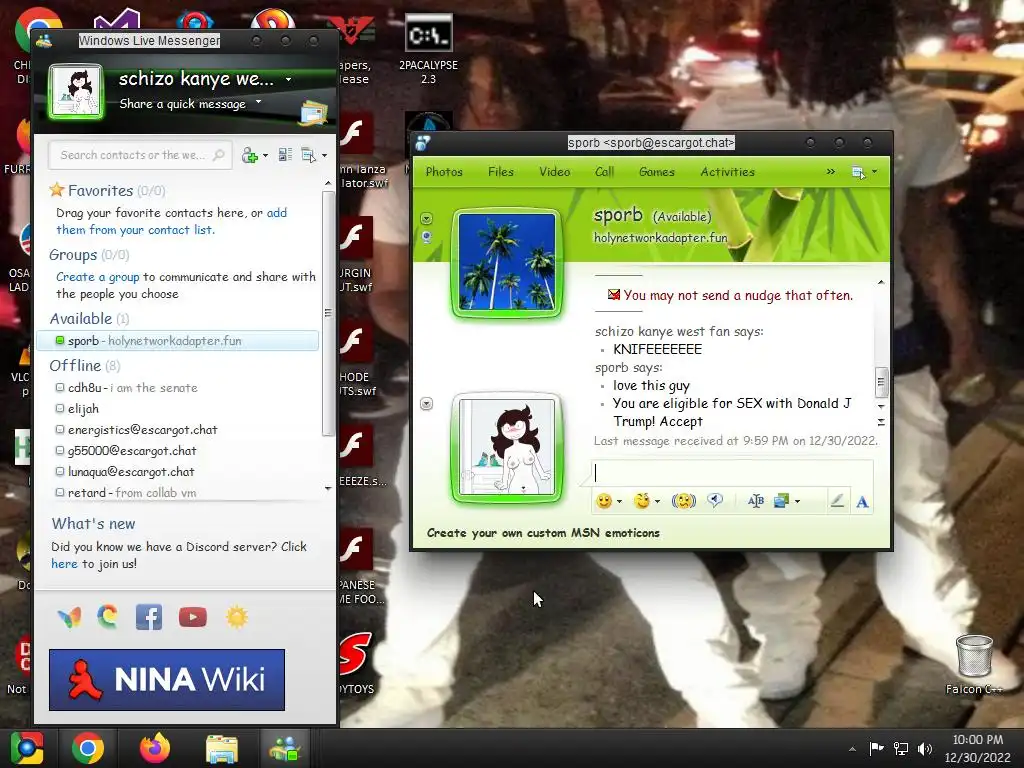Open the change contact list layout icon
The image size is (1024, 768).
click(285, 155)
